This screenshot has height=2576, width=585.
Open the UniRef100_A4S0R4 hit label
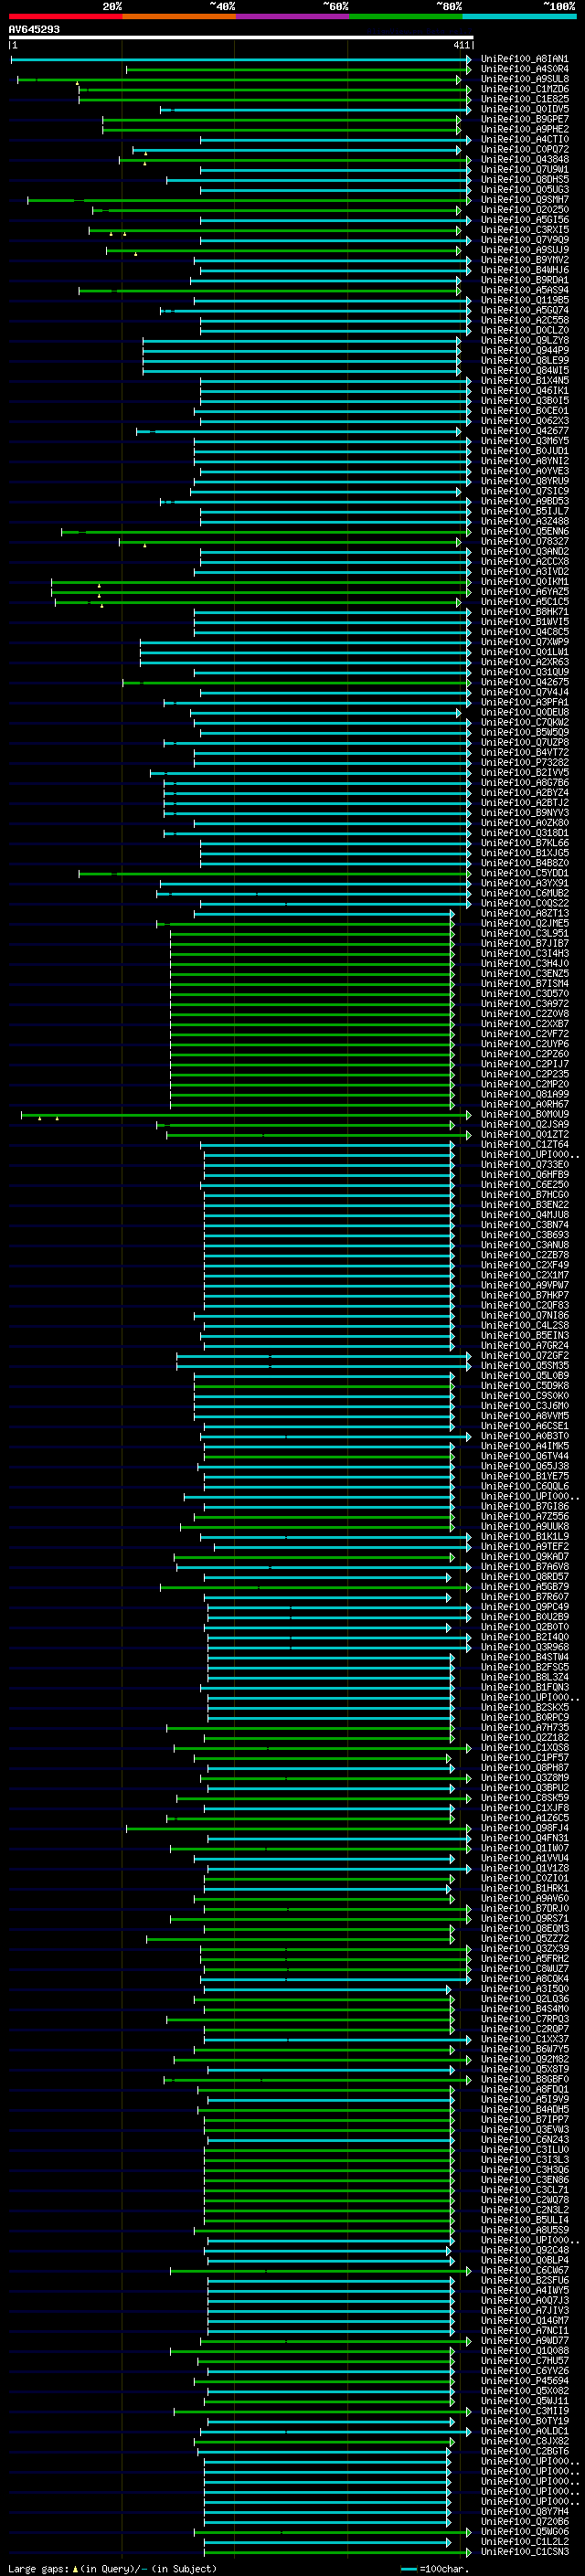[525, 69]
